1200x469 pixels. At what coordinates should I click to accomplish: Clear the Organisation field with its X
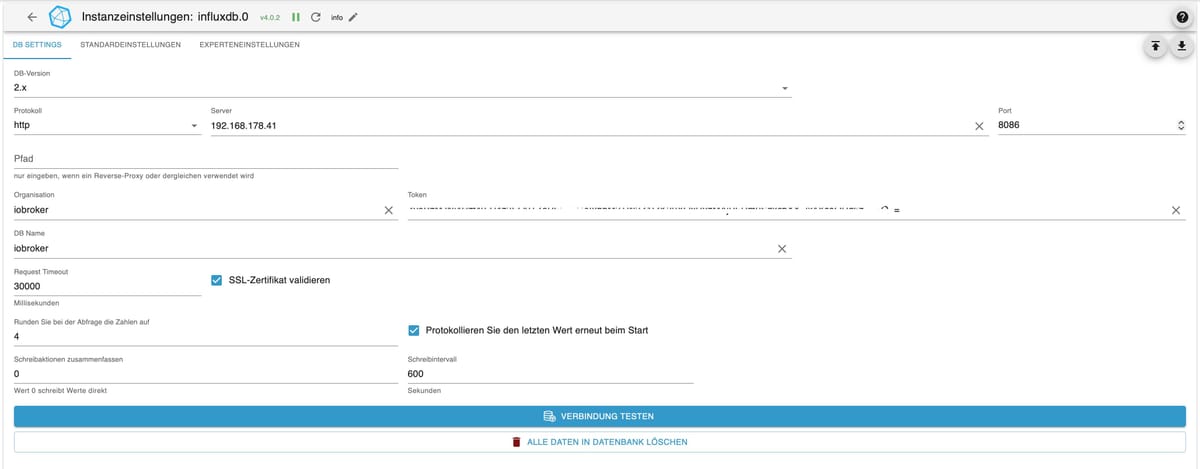tap(388, 210)
